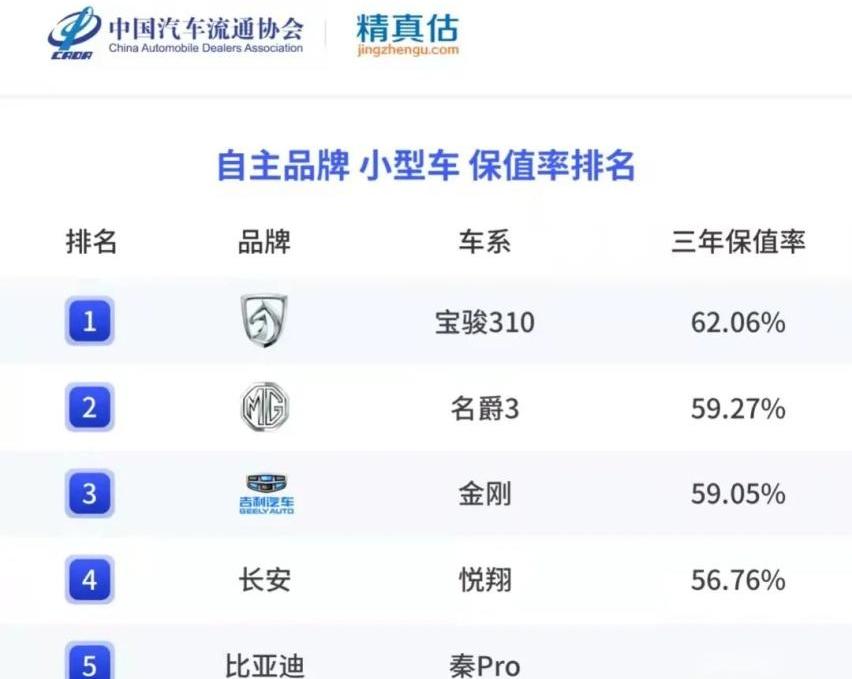The width and height of the screenshot is (852, 679).
Task: Select the 宝骏310 model name
Action: click(485, 322)
